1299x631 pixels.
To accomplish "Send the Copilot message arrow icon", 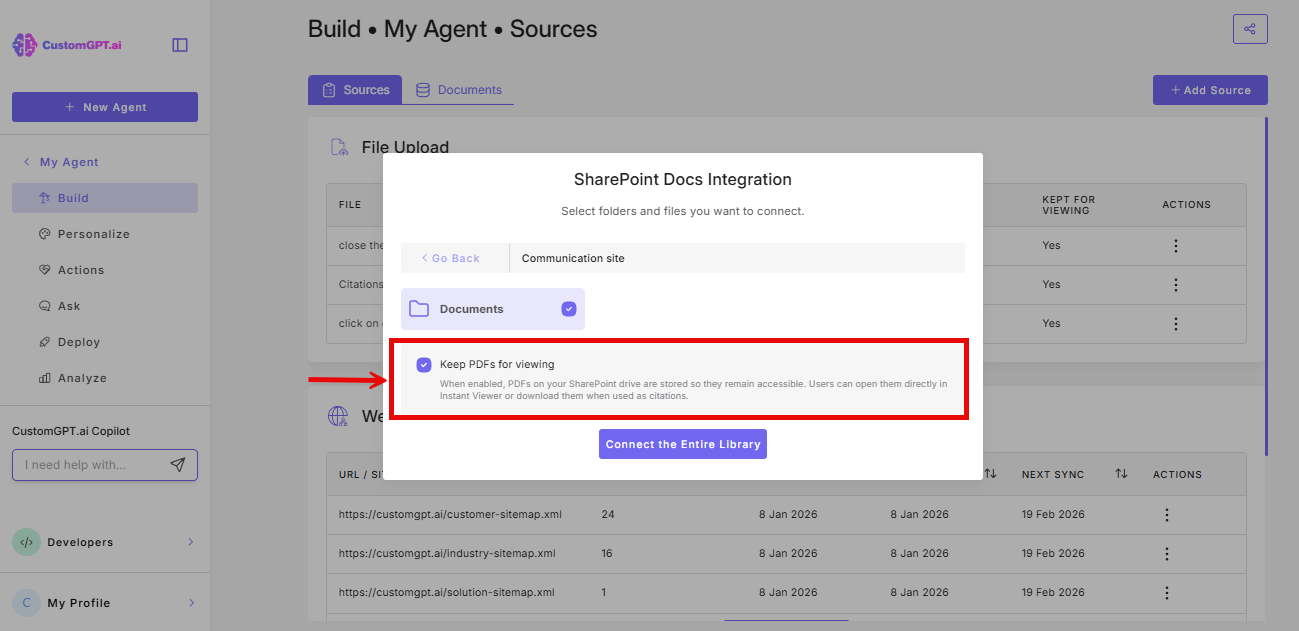I will (x=178, y=465).
